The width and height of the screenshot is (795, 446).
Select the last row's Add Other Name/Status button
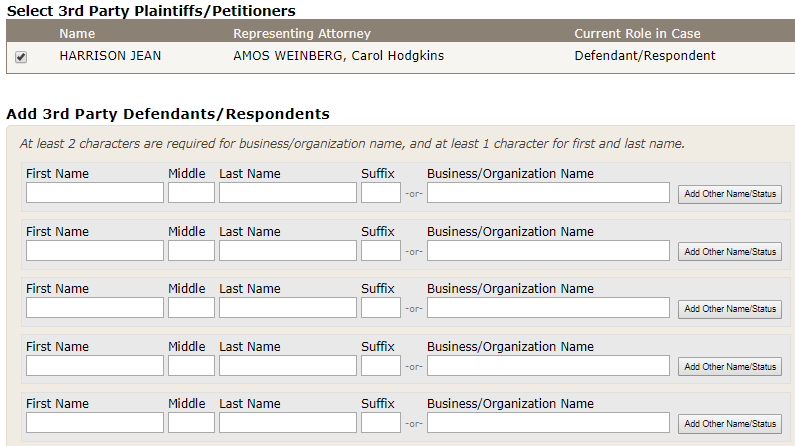click(x=730, y=424)
